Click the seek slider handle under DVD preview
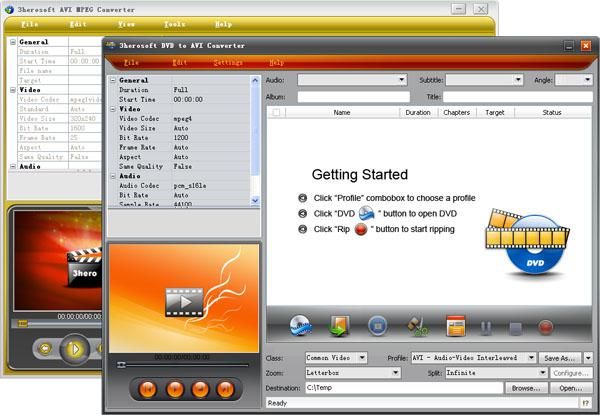Screen dimensions: 600x415 click(121, 365)
